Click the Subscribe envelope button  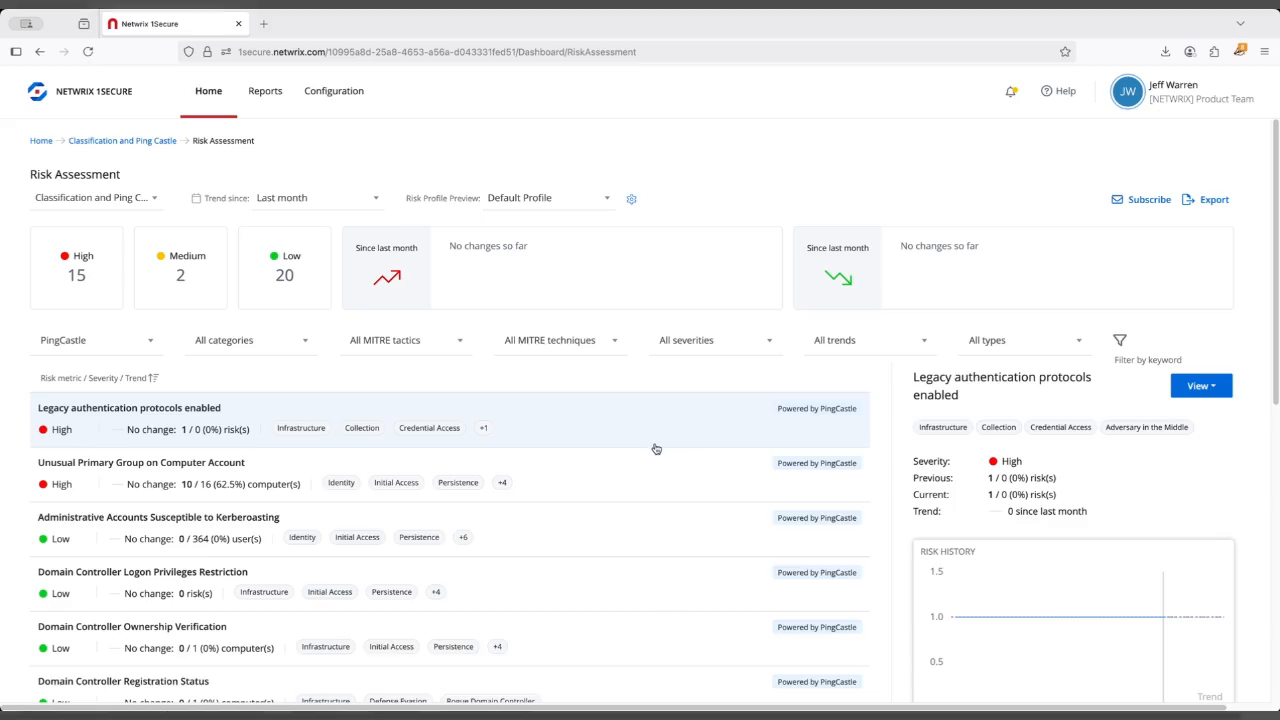click(x=1141, y=199)
